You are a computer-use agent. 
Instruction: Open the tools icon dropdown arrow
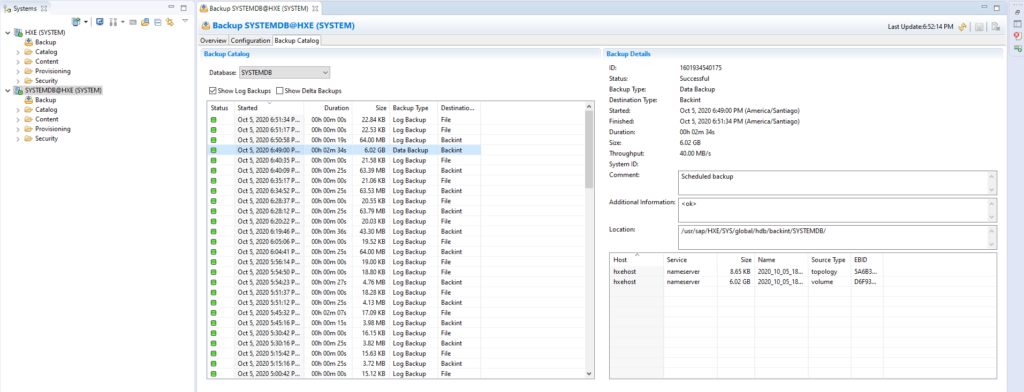122,22
